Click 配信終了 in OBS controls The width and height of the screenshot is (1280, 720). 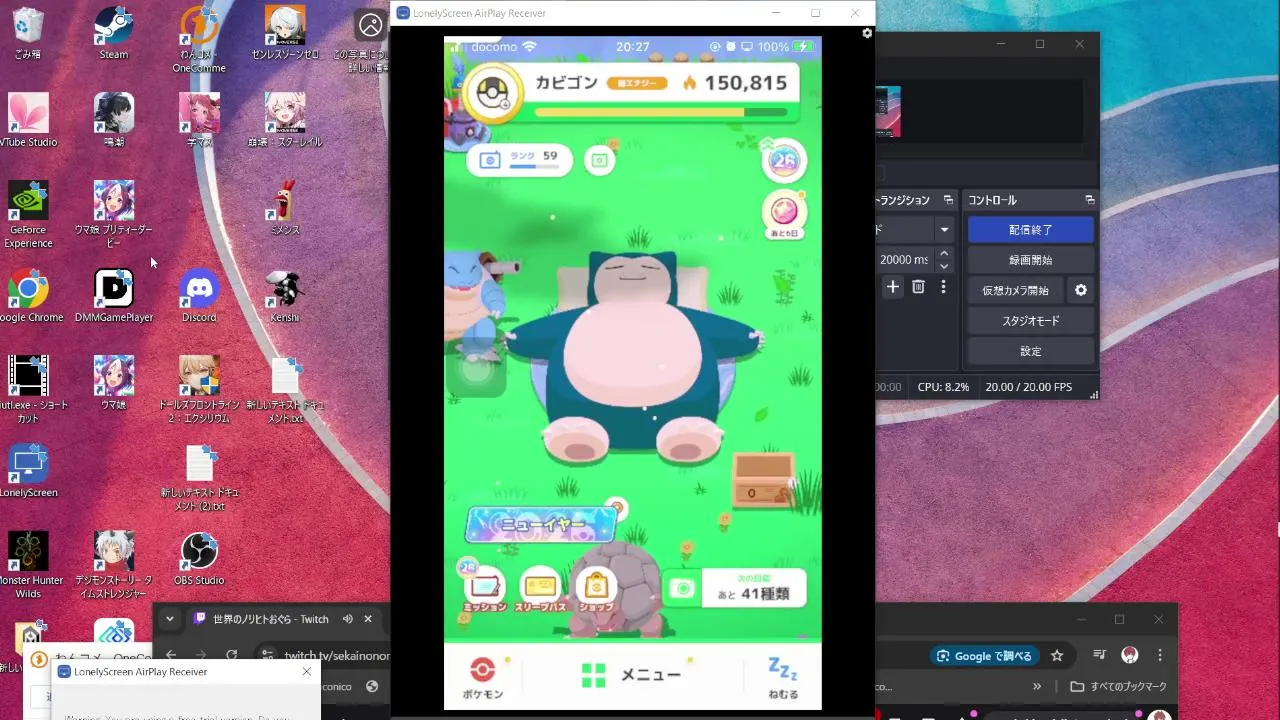tap(1030, 229)
